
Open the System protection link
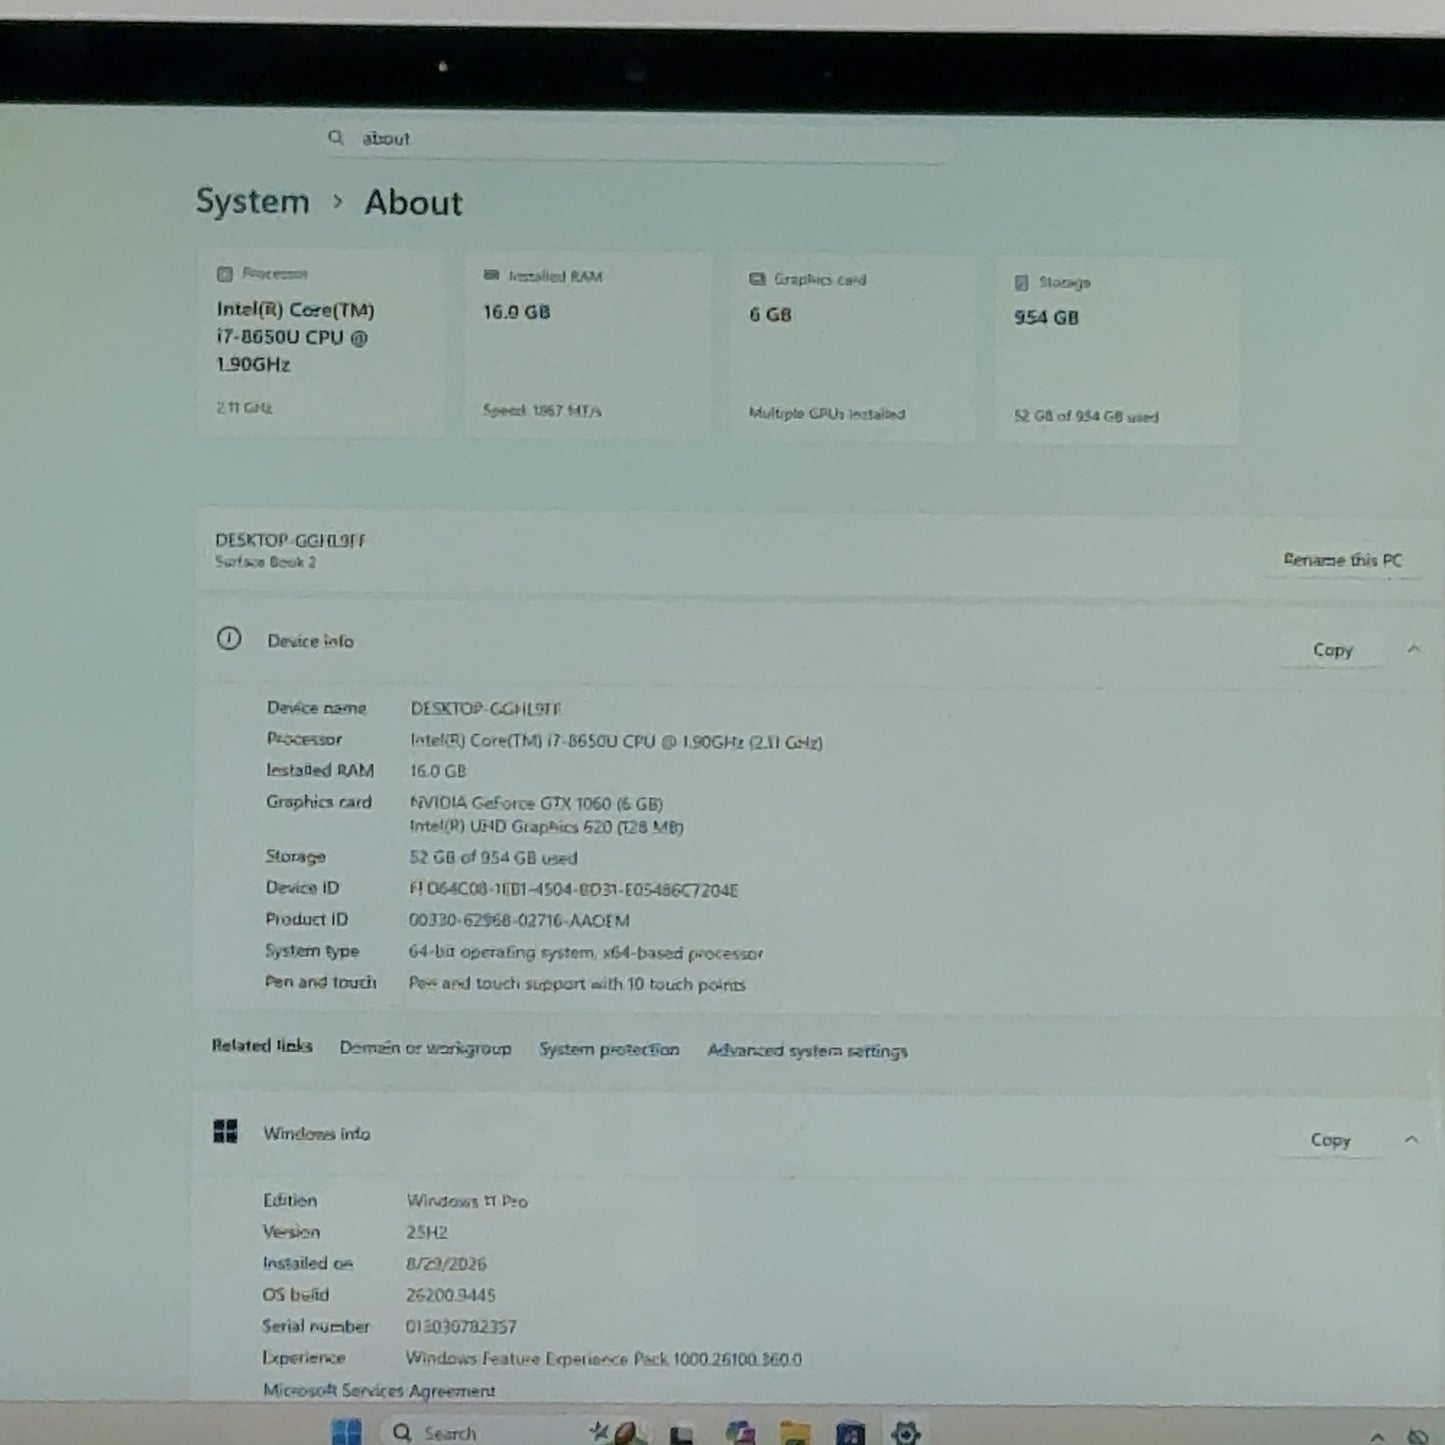(x=609, y=1049)
